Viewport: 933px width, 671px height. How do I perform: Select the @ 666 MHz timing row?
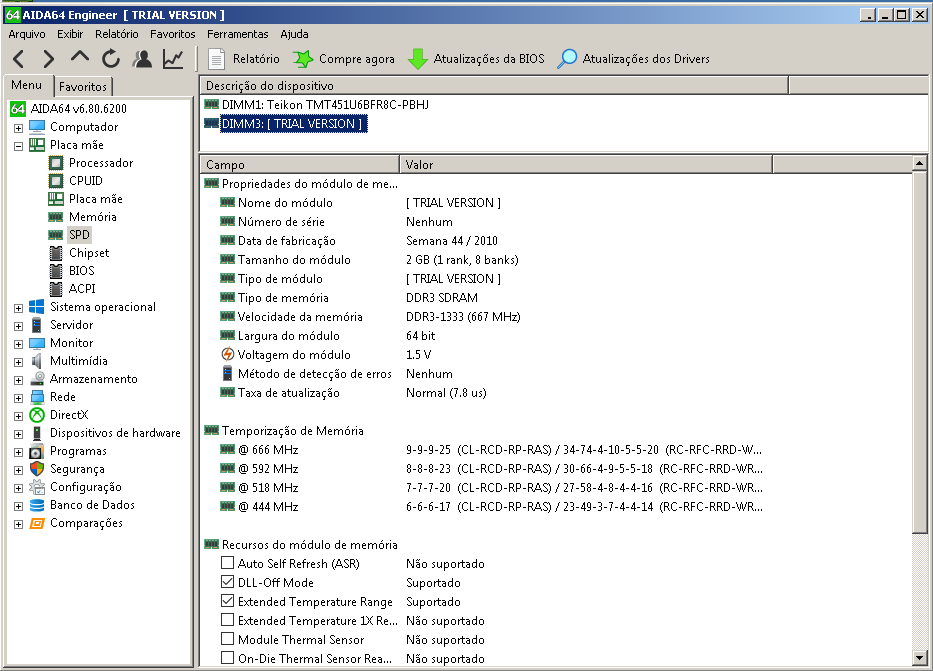(491, 450)
